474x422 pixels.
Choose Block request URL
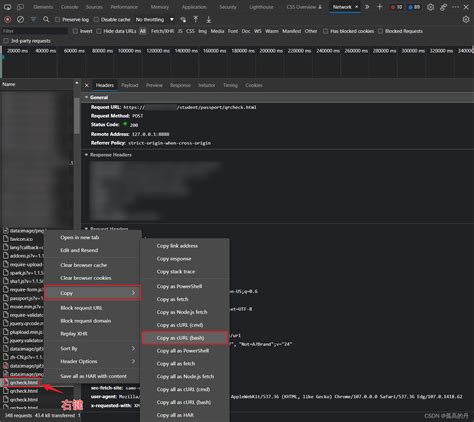point(92,308)
